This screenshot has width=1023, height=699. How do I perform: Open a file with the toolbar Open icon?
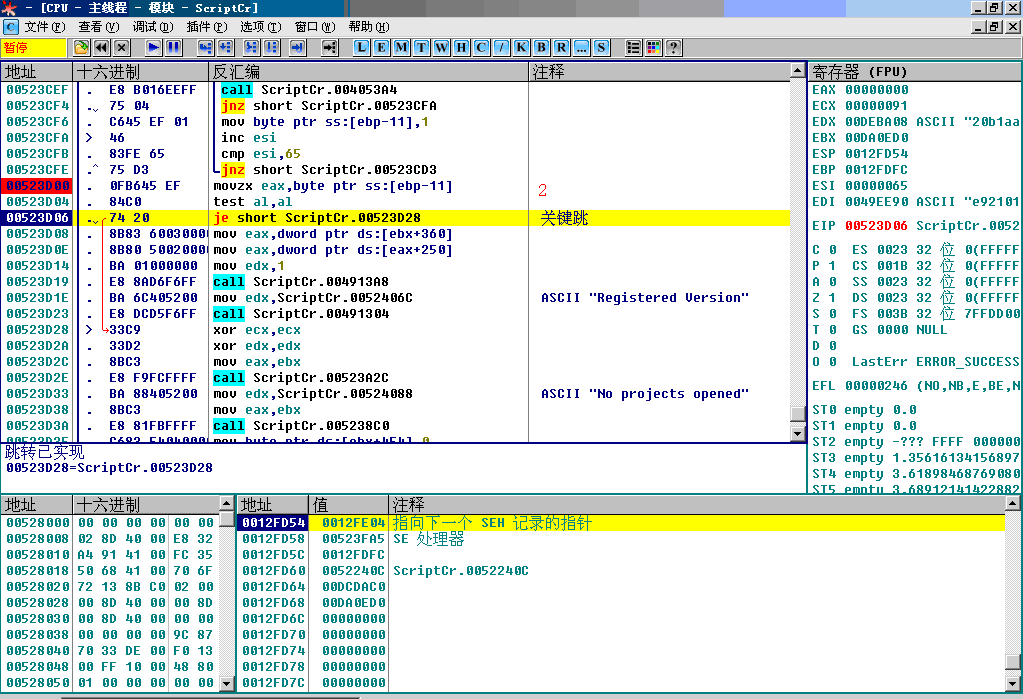[82, 48]
